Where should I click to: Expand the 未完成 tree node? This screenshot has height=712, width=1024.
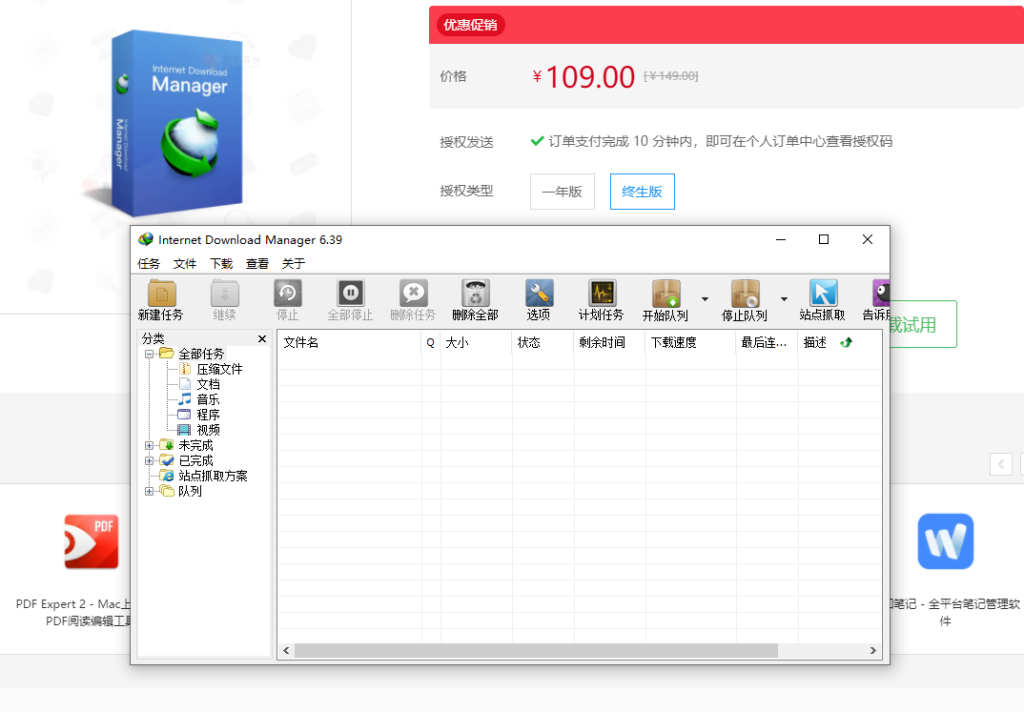[x=149, y=445]
